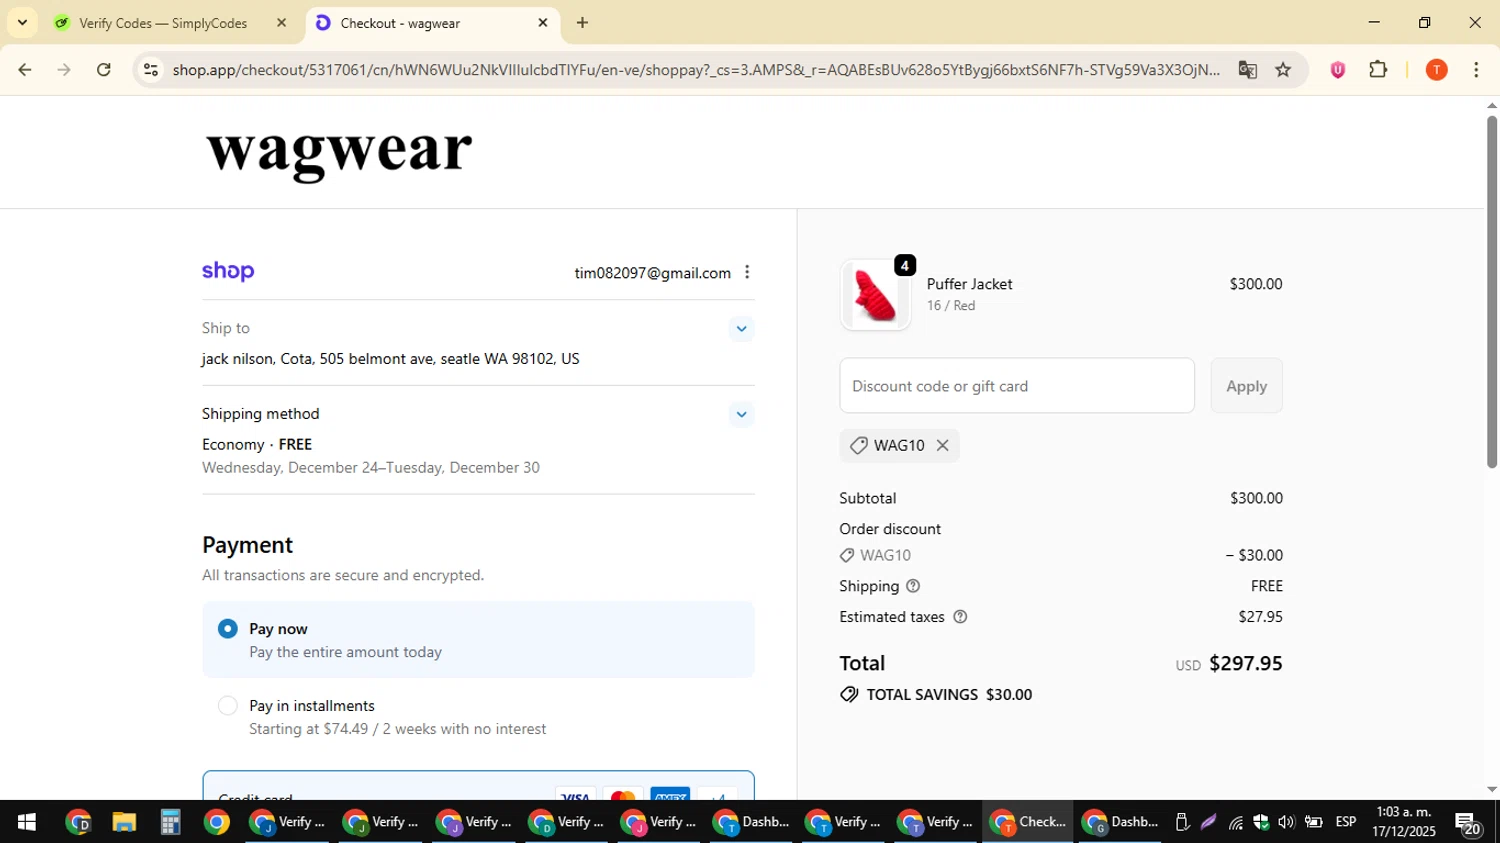Go back to the previous page
This screenshot has width=1500, height=843.
(x=24, y=70)
